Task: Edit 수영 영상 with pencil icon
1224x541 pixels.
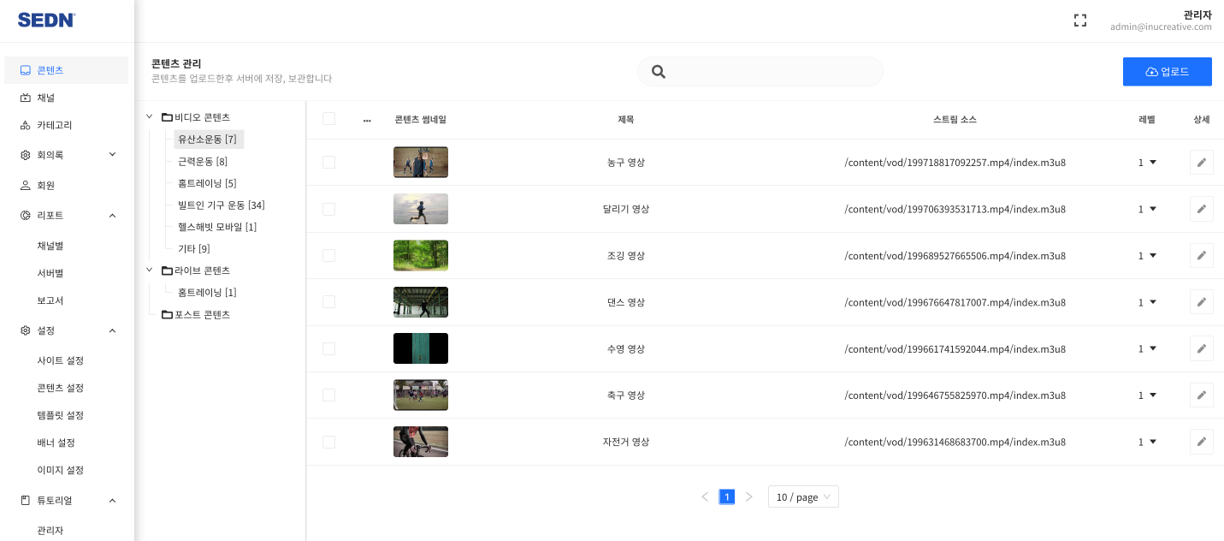Action: point(1201,348)
